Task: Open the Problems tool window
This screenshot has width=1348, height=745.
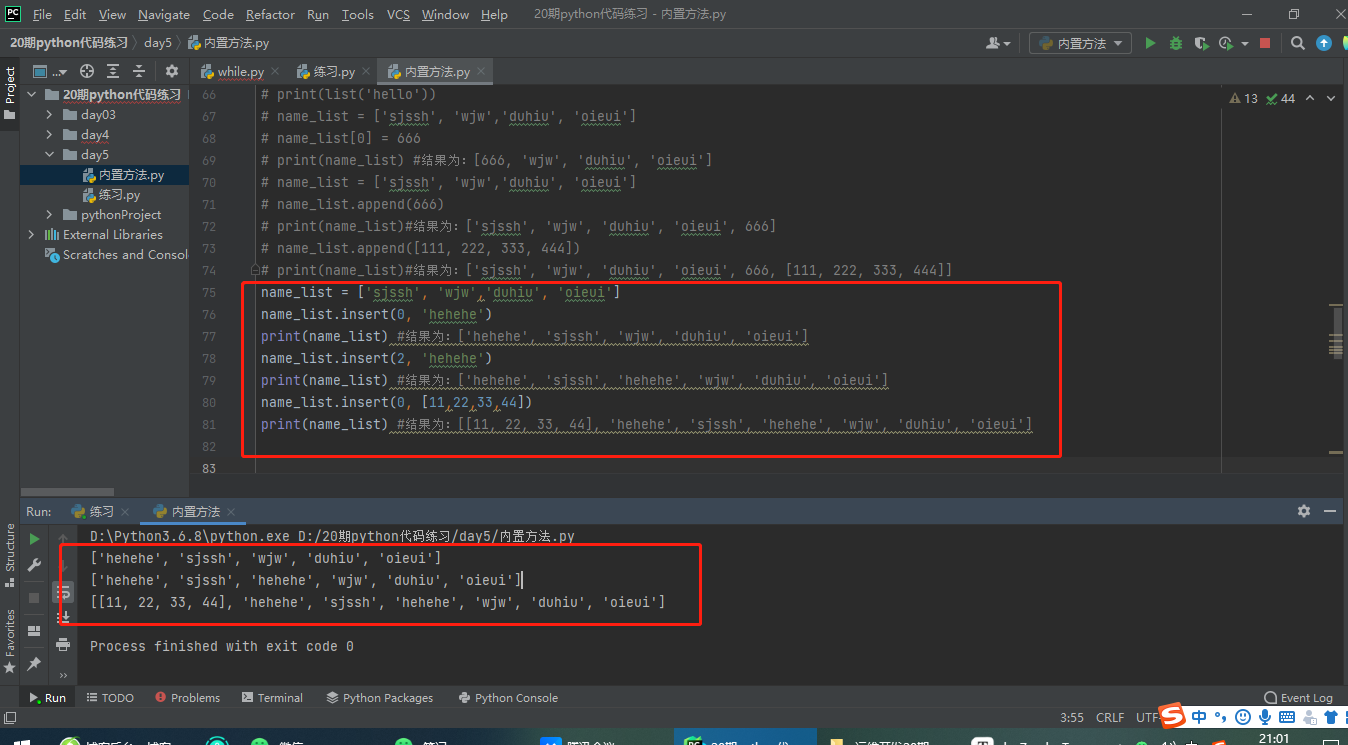Action: (186, 698)
